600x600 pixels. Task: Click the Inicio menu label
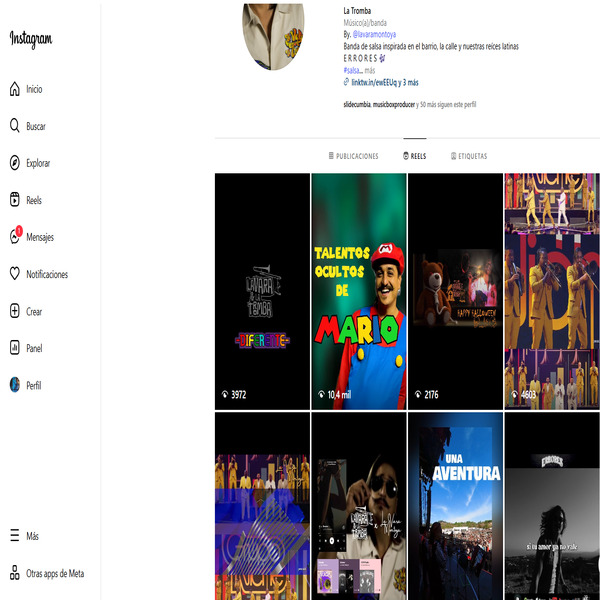tap(34, 89)
